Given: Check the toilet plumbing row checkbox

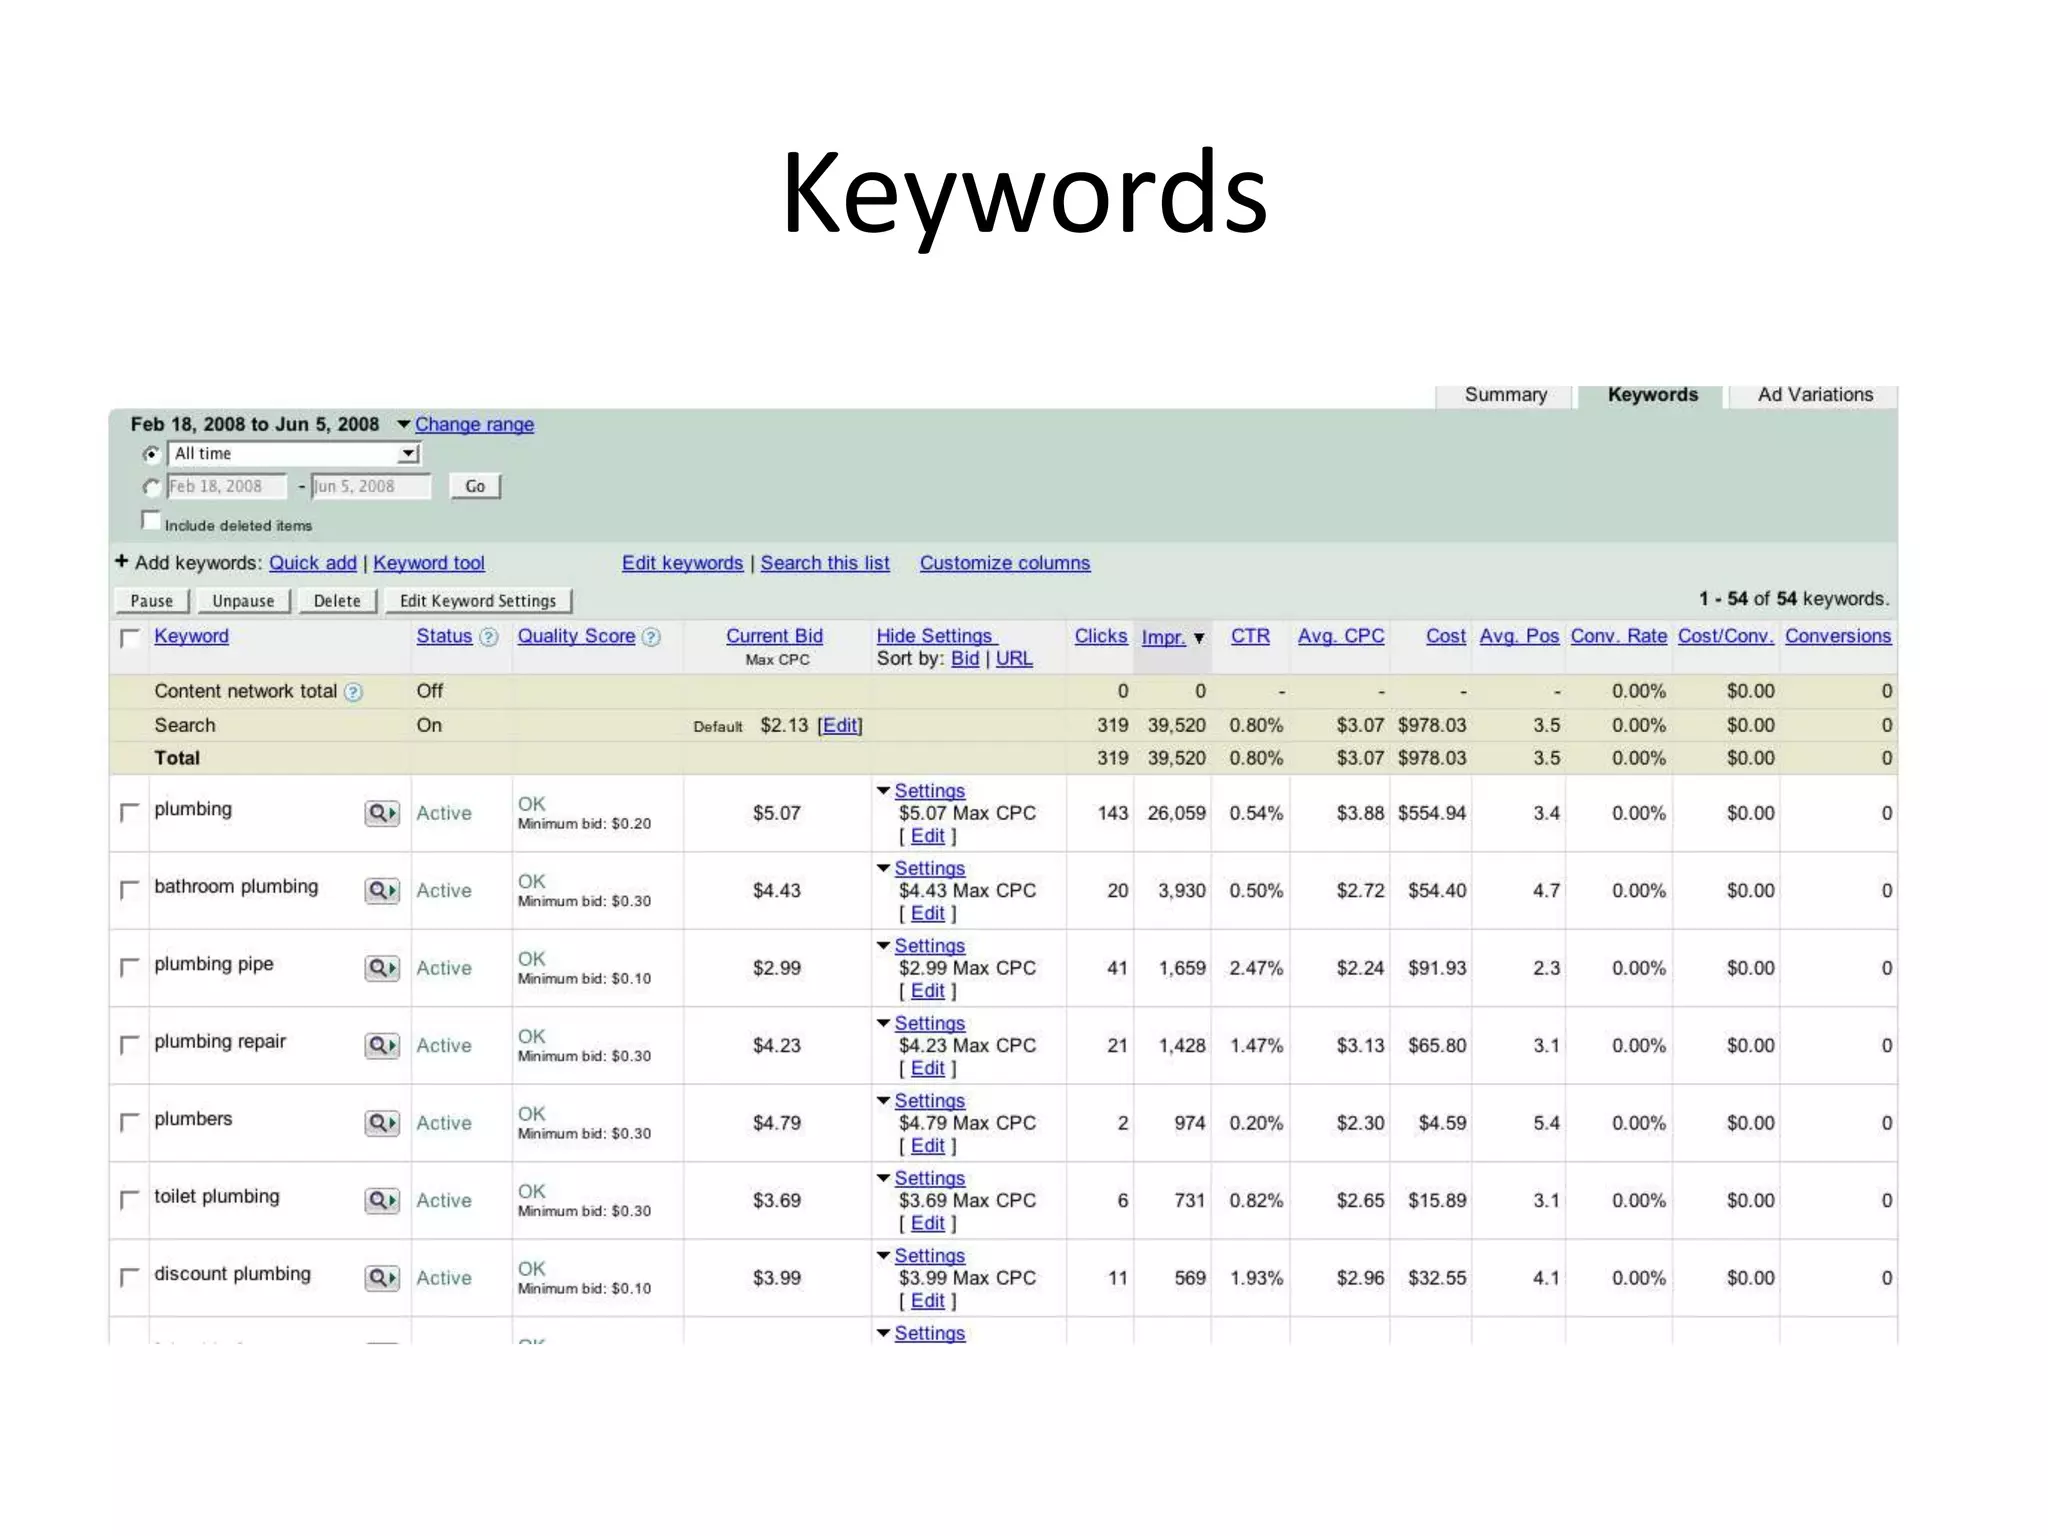Looking at the screenshot, I should click(x=130, y=1199).
